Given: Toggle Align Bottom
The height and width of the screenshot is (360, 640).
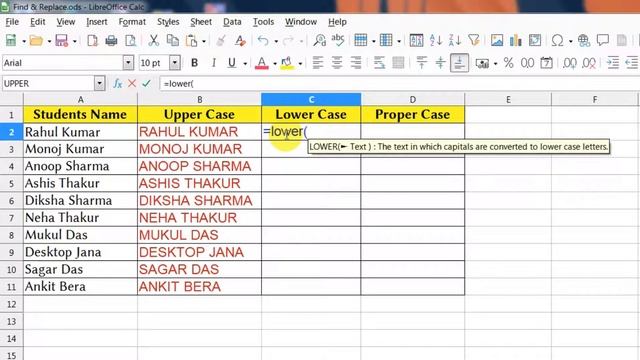Looking at the screenshot, I should pos(459,63).
